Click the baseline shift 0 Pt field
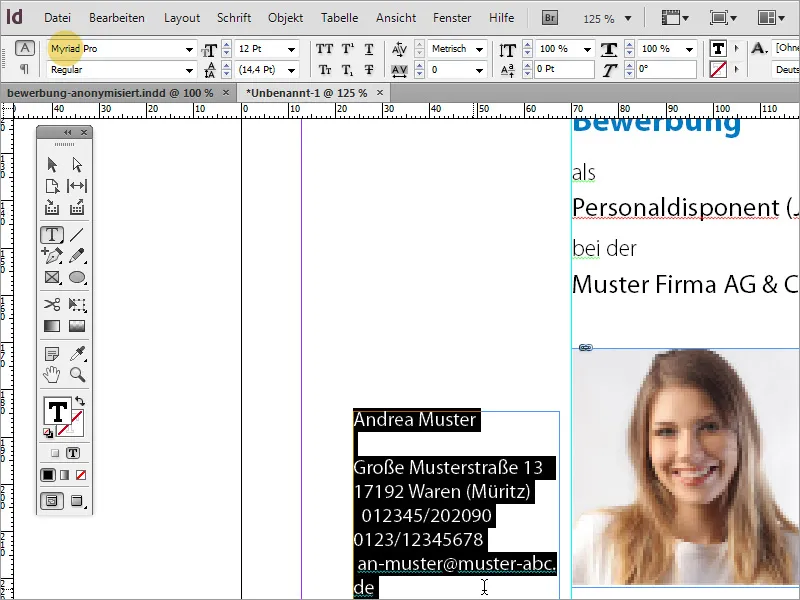Viewport: 800px width, 600px height. click(564, 69)
